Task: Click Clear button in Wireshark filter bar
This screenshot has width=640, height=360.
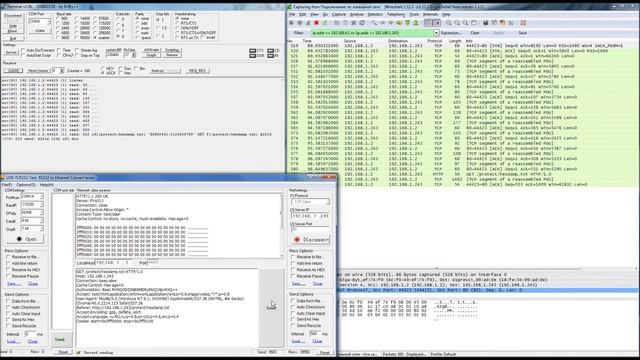Action: pyautogui.click(x=475, y=33)
